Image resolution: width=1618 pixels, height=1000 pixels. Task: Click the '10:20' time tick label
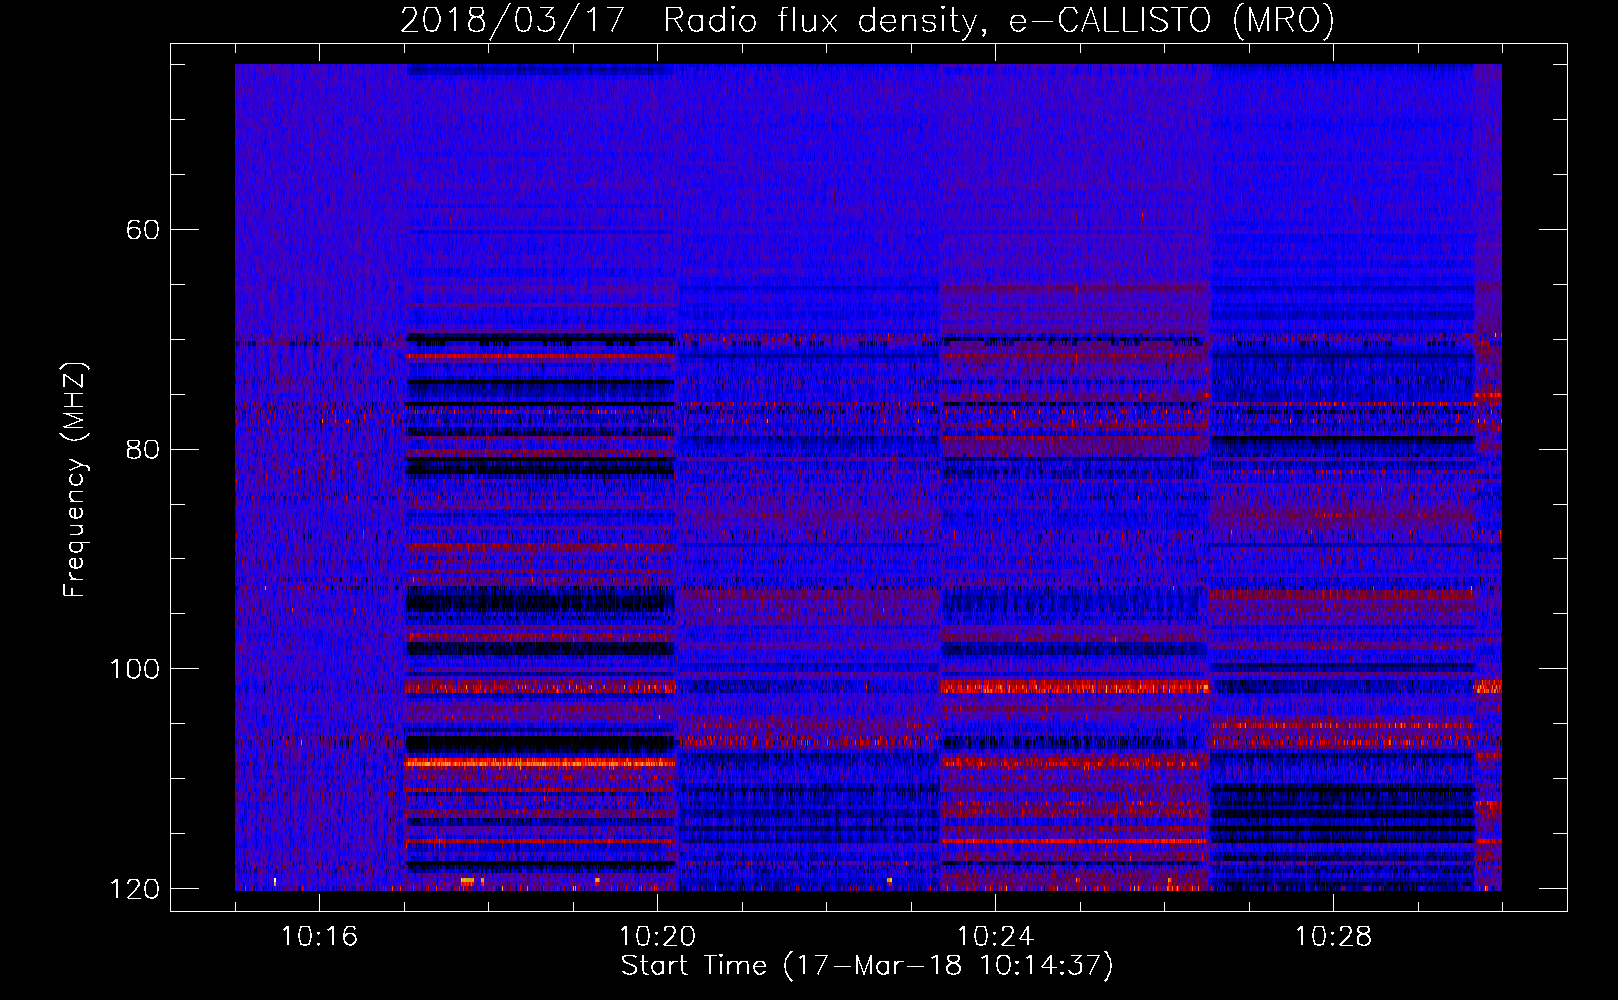[657, 937]
